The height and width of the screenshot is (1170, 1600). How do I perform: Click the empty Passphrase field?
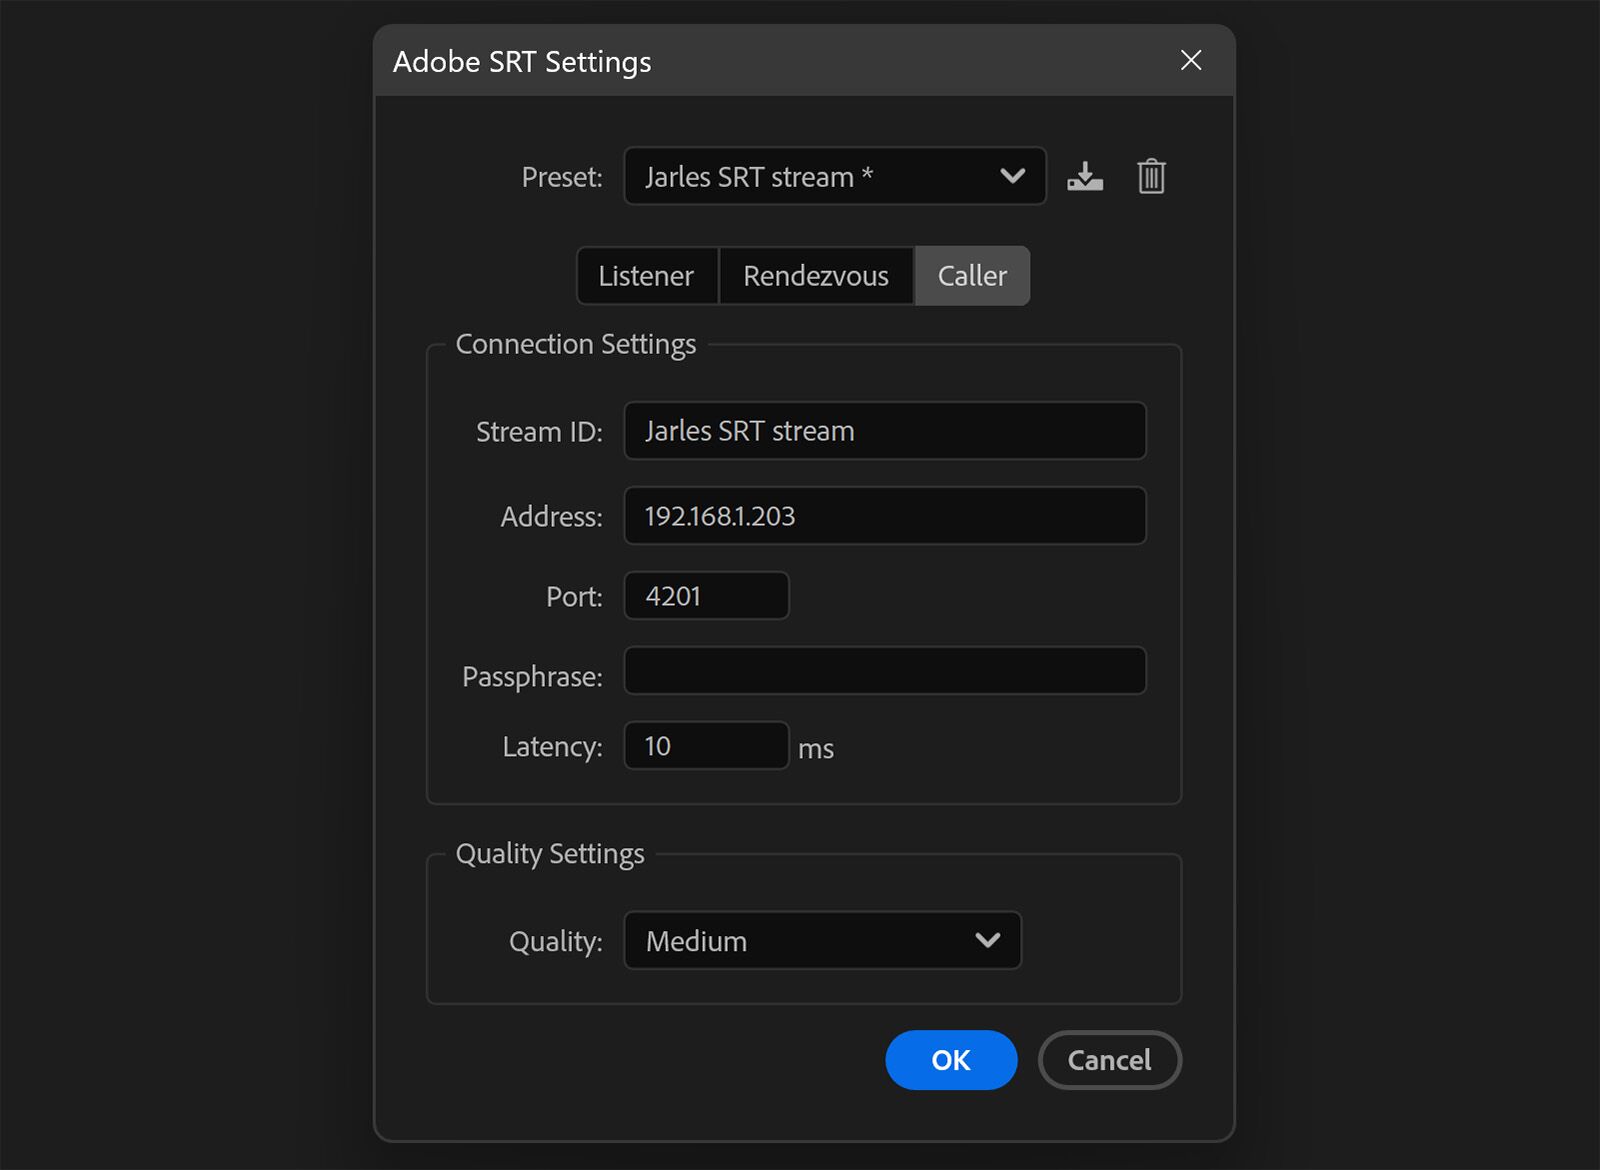coord(884,671)
